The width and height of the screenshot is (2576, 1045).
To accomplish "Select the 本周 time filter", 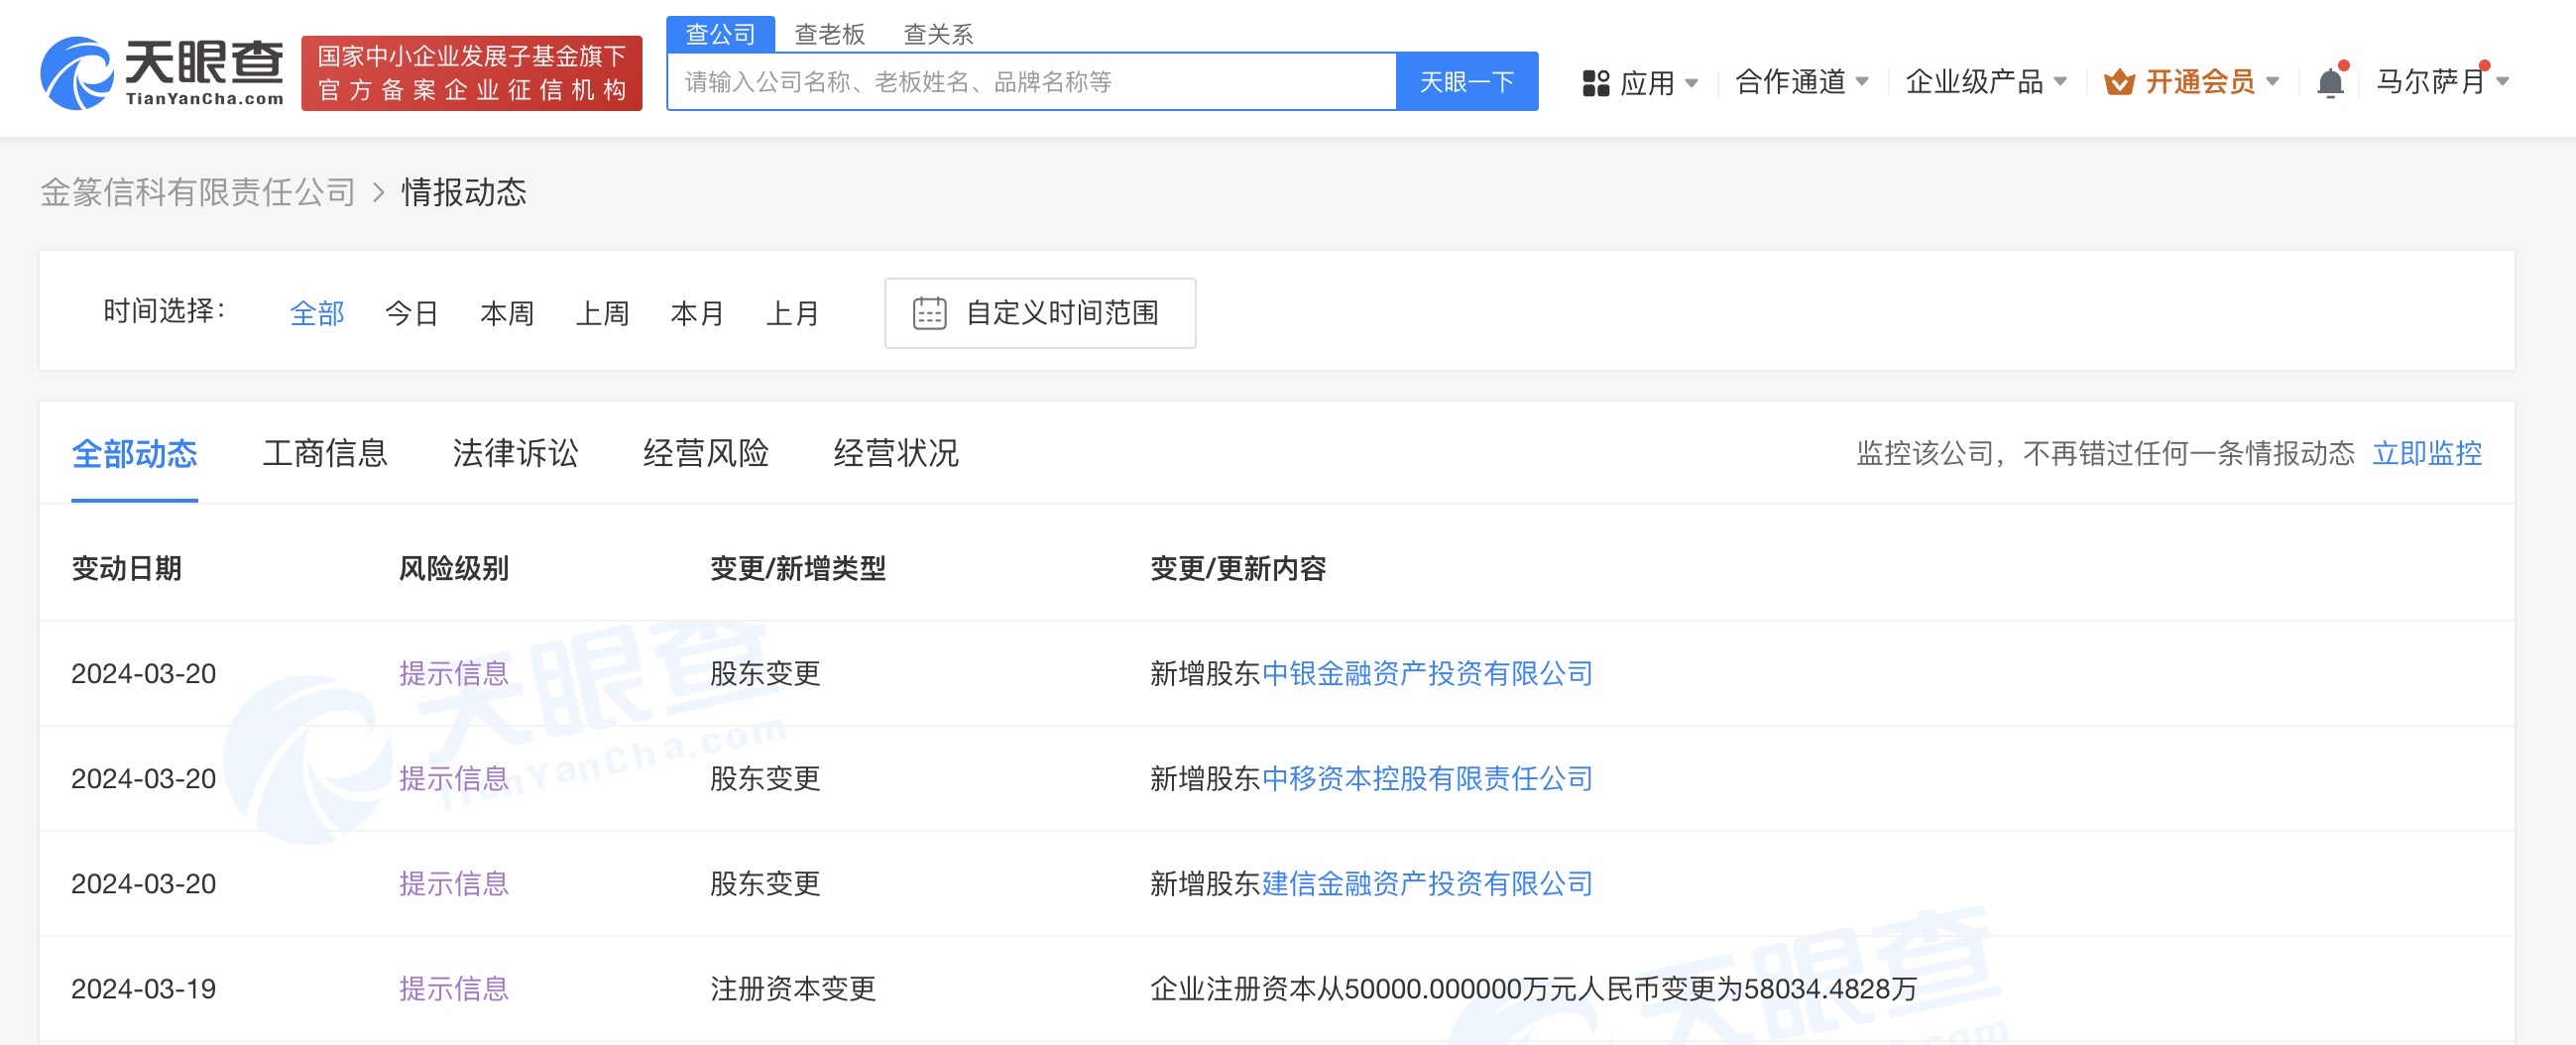I will point(507,314).
